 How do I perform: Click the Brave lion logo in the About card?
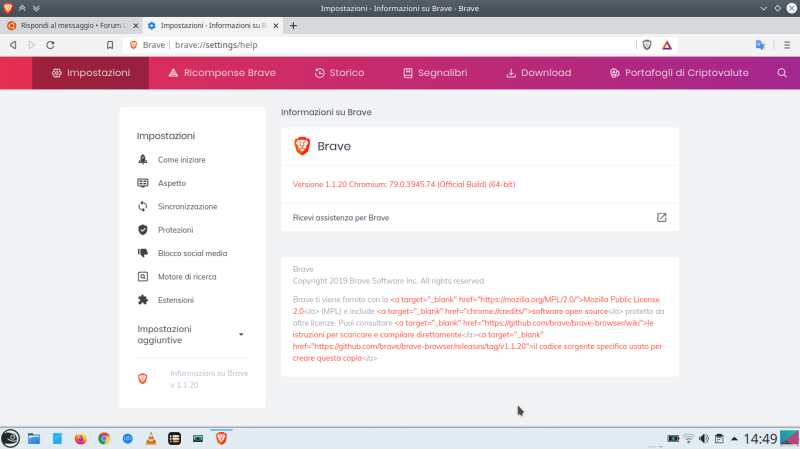(x=302, y=146)
